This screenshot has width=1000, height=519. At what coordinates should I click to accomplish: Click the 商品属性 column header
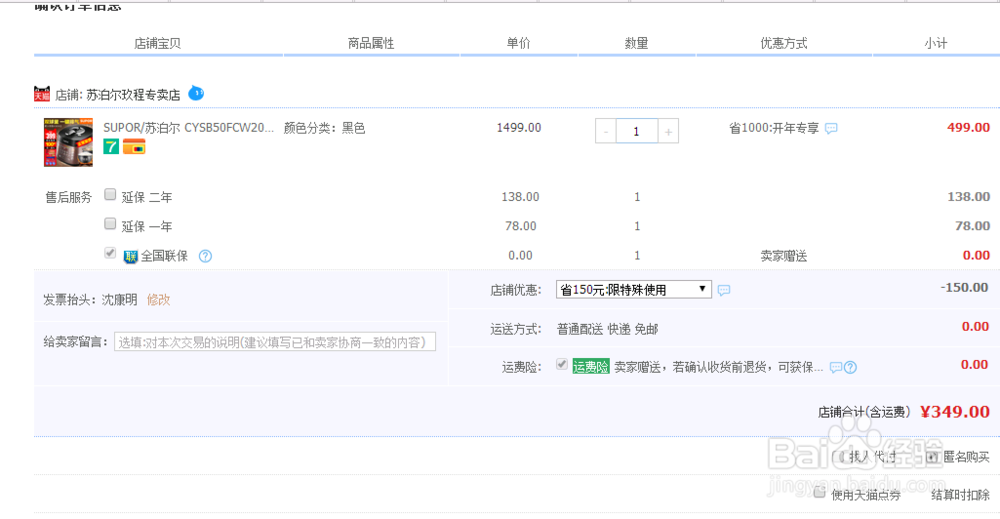coord(371,43)
